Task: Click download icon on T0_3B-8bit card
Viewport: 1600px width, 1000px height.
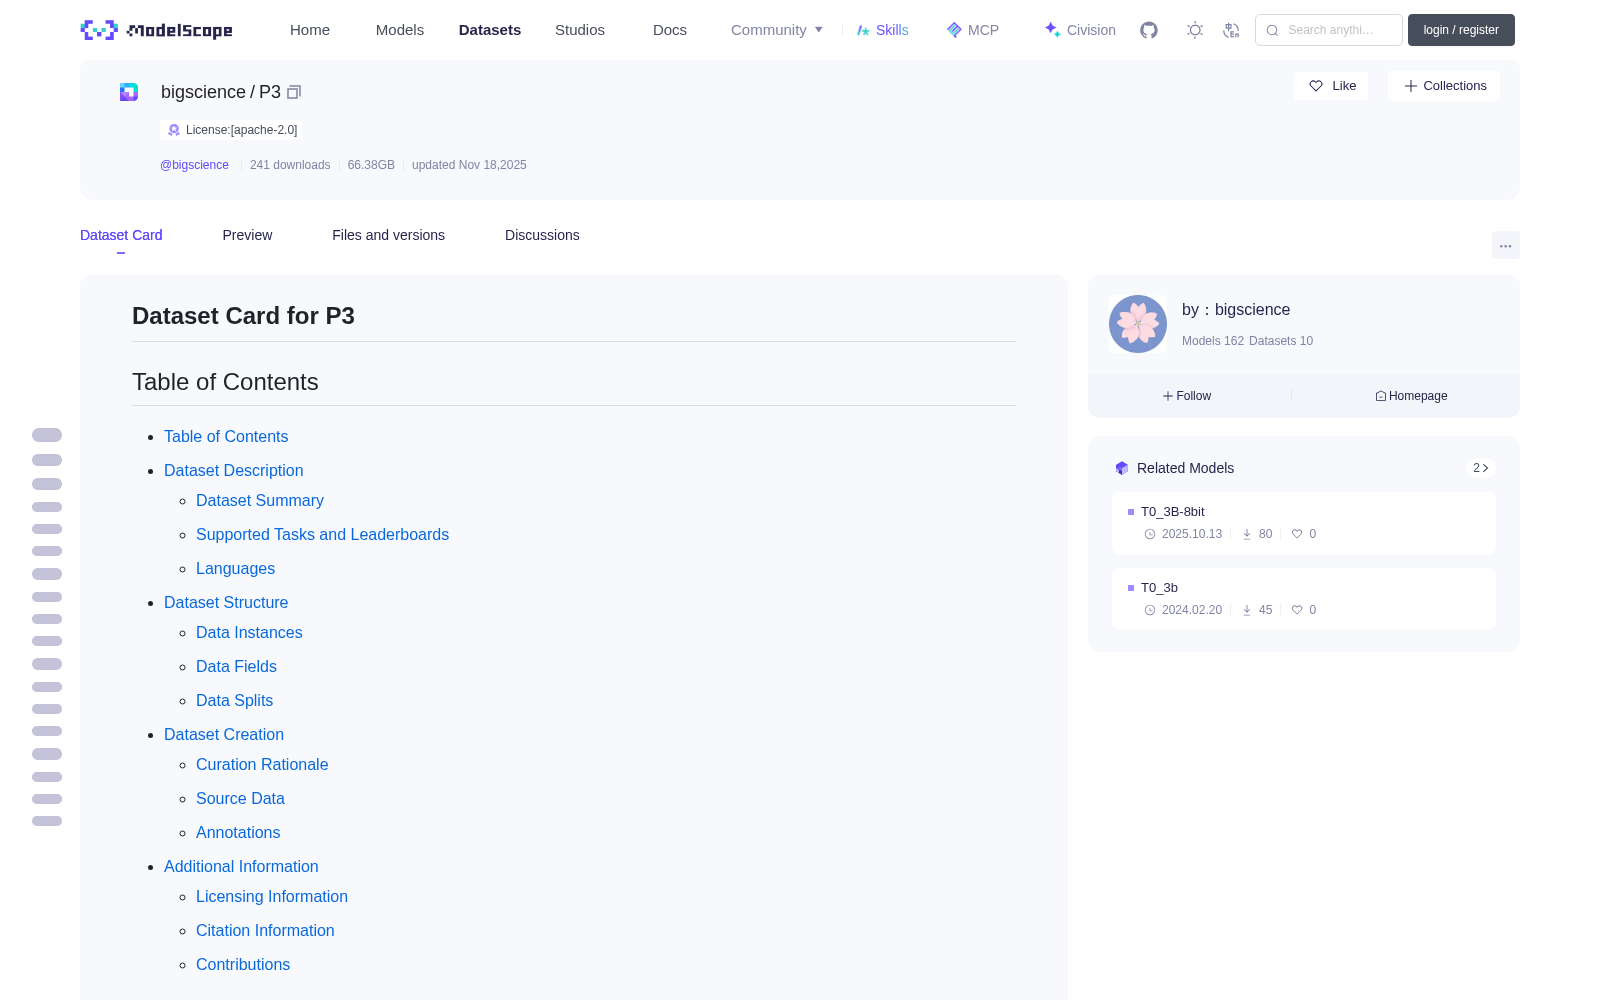Action: coord(1247,534)
